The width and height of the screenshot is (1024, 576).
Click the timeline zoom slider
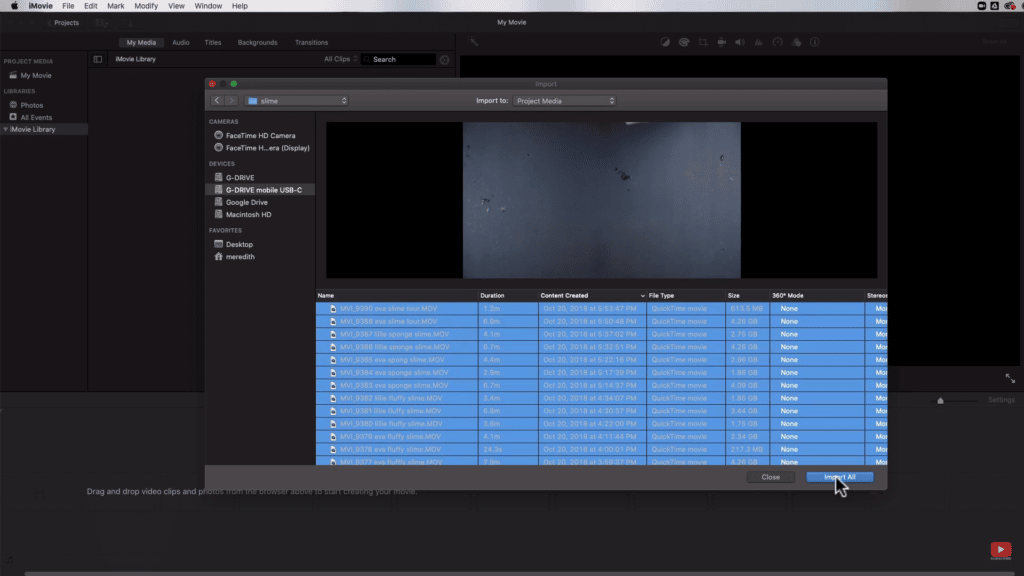click(x=940, y=400)
